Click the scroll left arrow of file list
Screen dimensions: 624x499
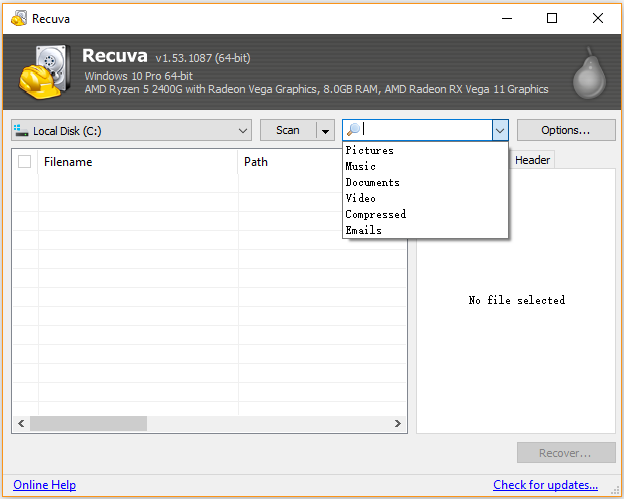[x=21, y=423]
